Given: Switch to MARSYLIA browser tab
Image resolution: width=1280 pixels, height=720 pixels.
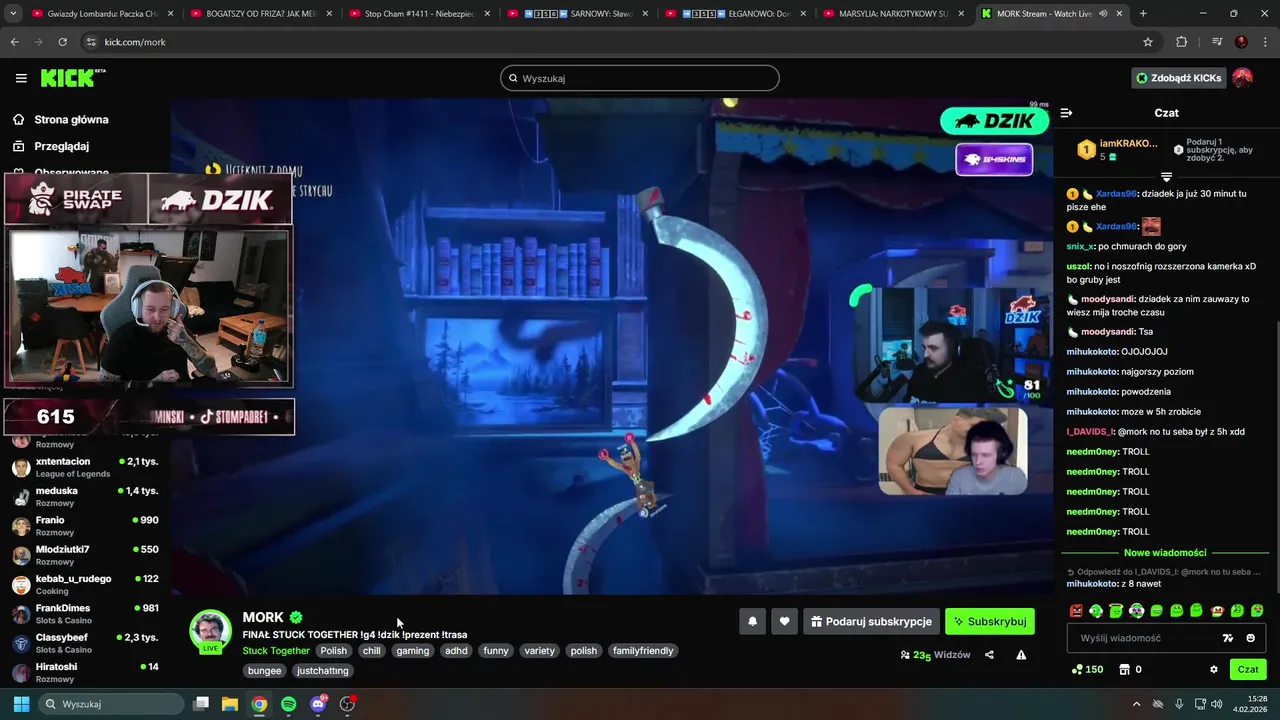Looking at the screenshot, I should tap(893, 14).
